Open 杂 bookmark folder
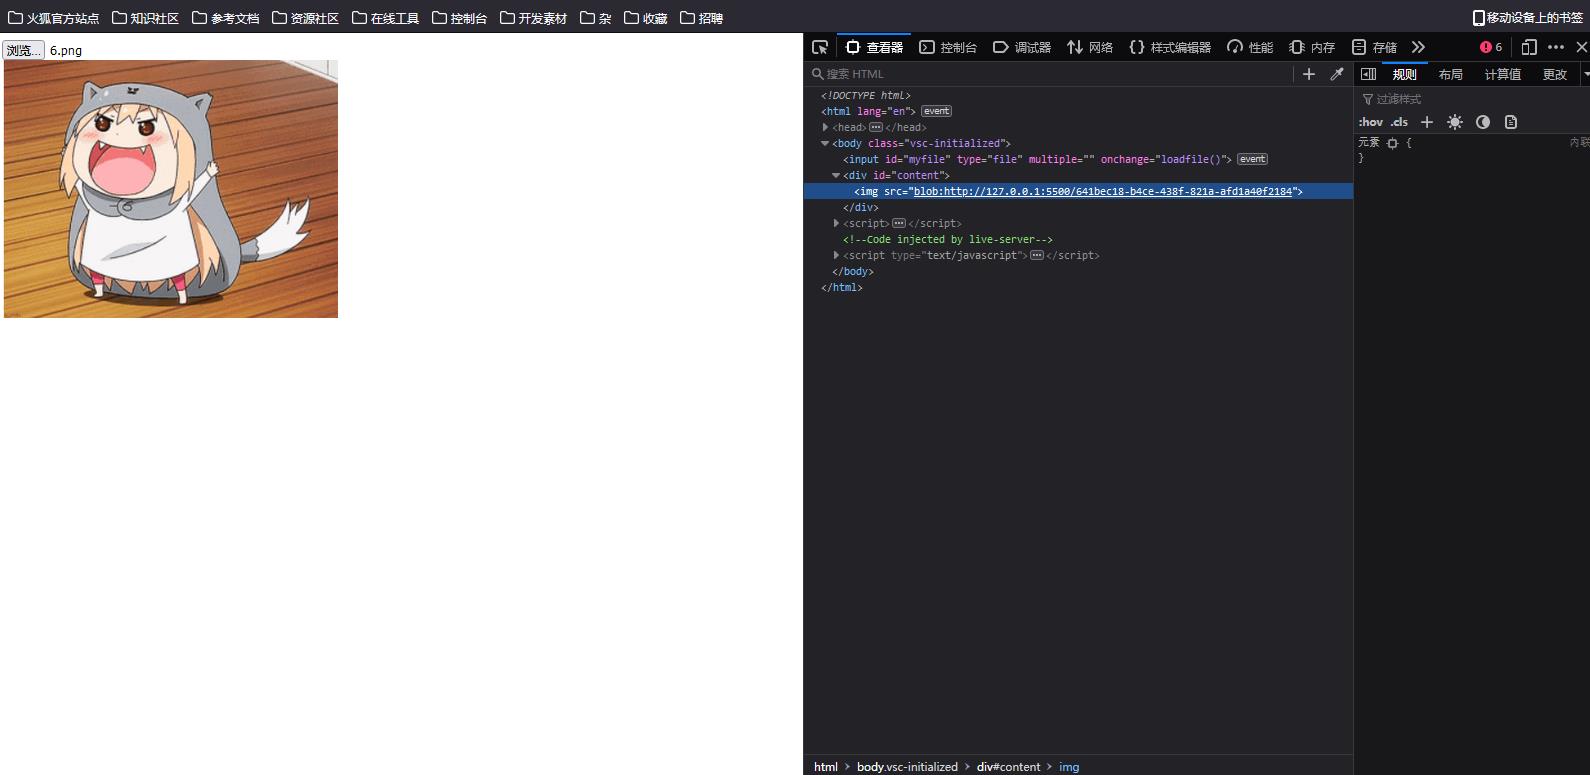1590x775 pixels. pyautogui.click(x=596, y=18)
